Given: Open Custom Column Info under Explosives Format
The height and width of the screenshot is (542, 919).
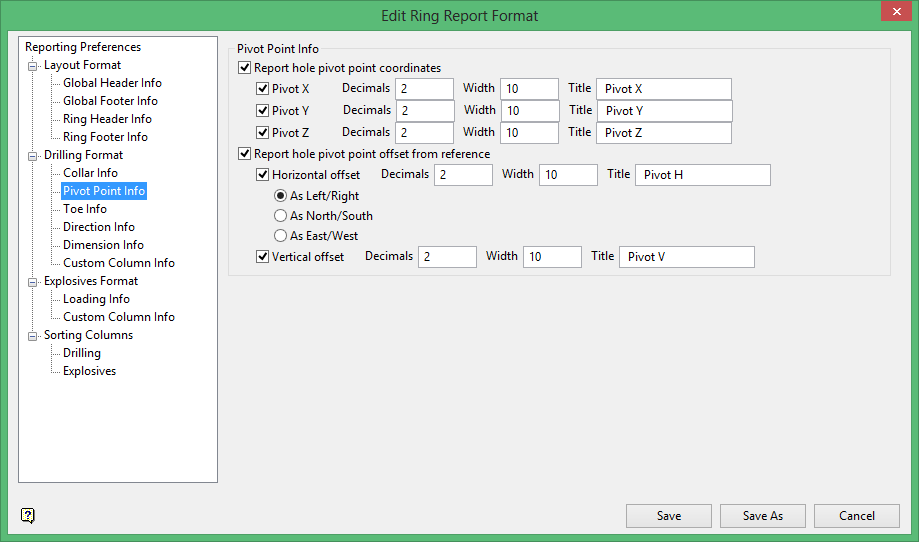Looking at the screenshot, I should (x=119, y=317).
